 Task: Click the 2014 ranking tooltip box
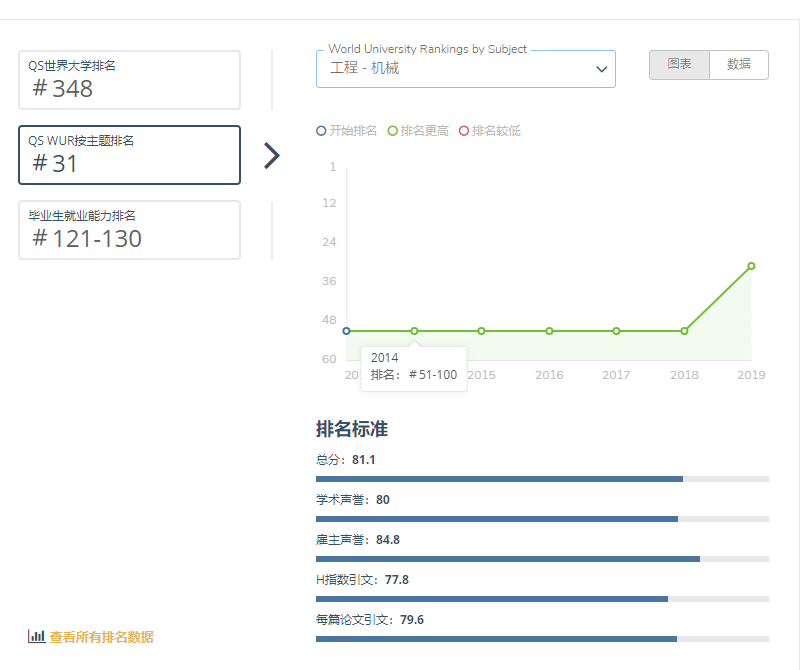pos(414,367)
